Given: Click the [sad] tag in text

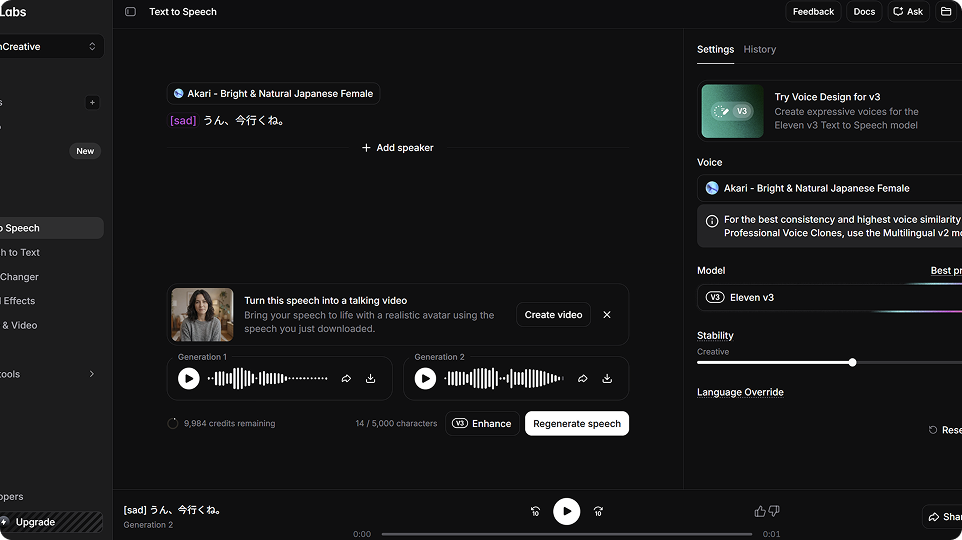Looking at the screenshot, I should (183, 120).
